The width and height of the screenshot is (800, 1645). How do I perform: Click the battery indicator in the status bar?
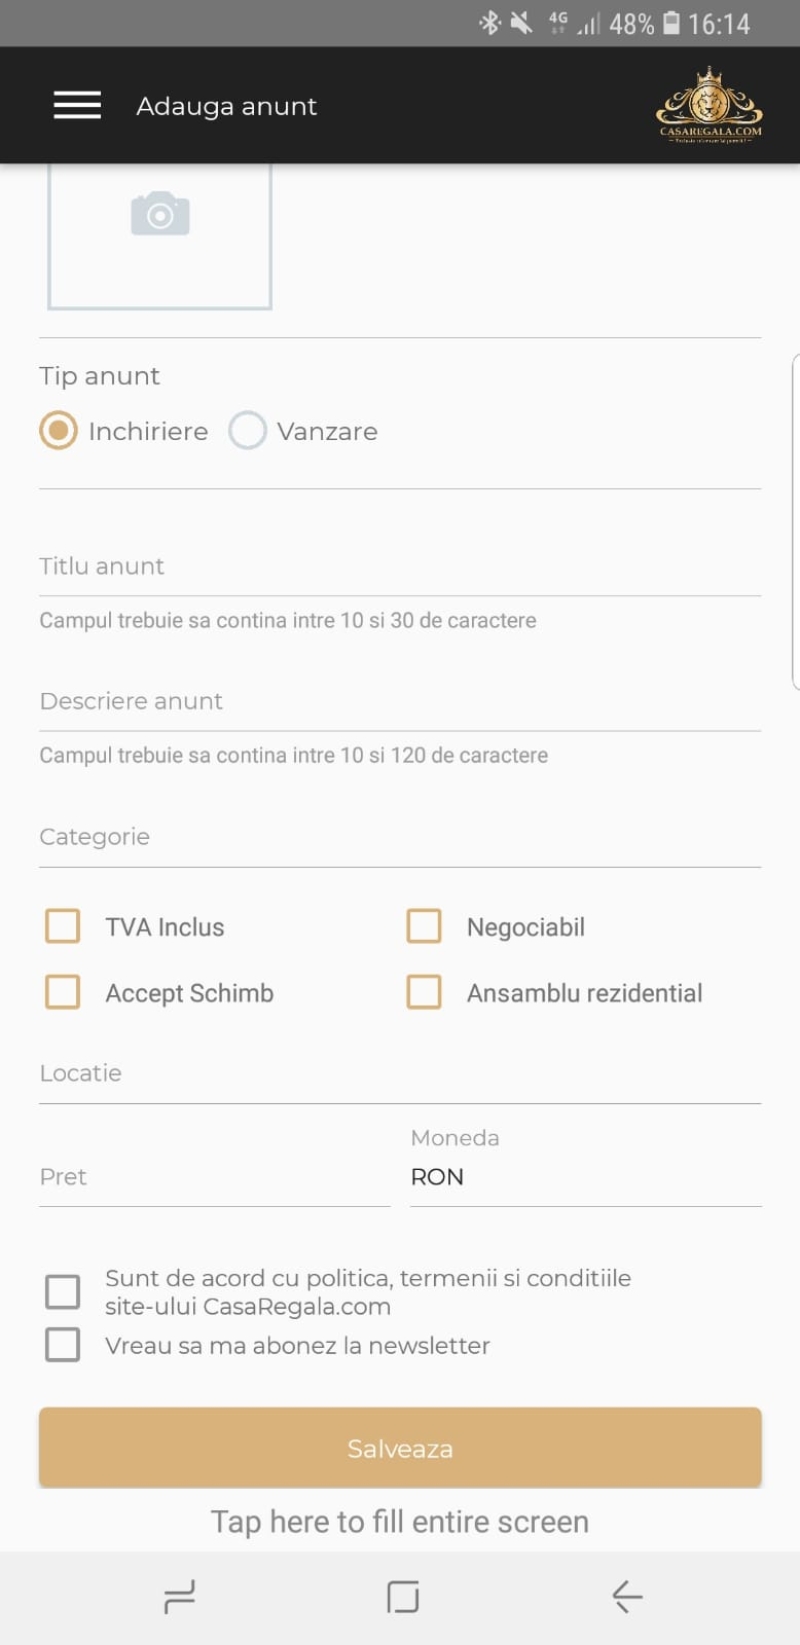click(674, 23)
